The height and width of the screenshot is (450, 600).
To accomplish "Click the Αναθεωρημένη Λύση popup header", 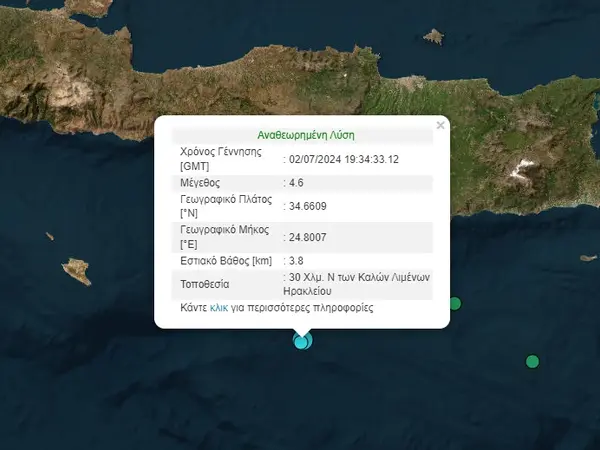I will [301, 135].
